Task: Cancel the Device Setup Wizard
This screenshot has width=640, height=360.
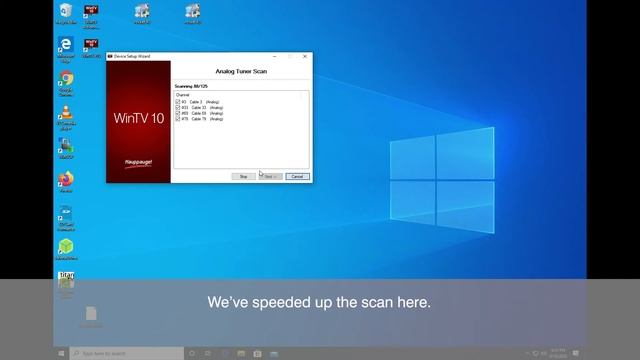Action: point(298,176)
